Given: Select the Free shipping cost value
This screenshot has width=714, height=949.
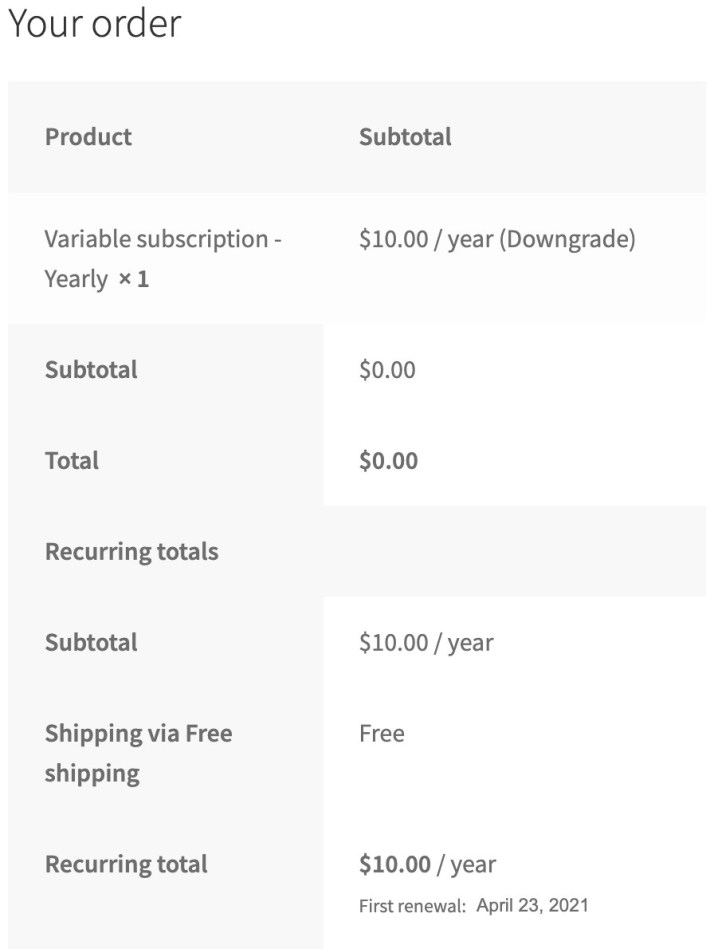Looking at the screenshot, I should pos(382,734).
